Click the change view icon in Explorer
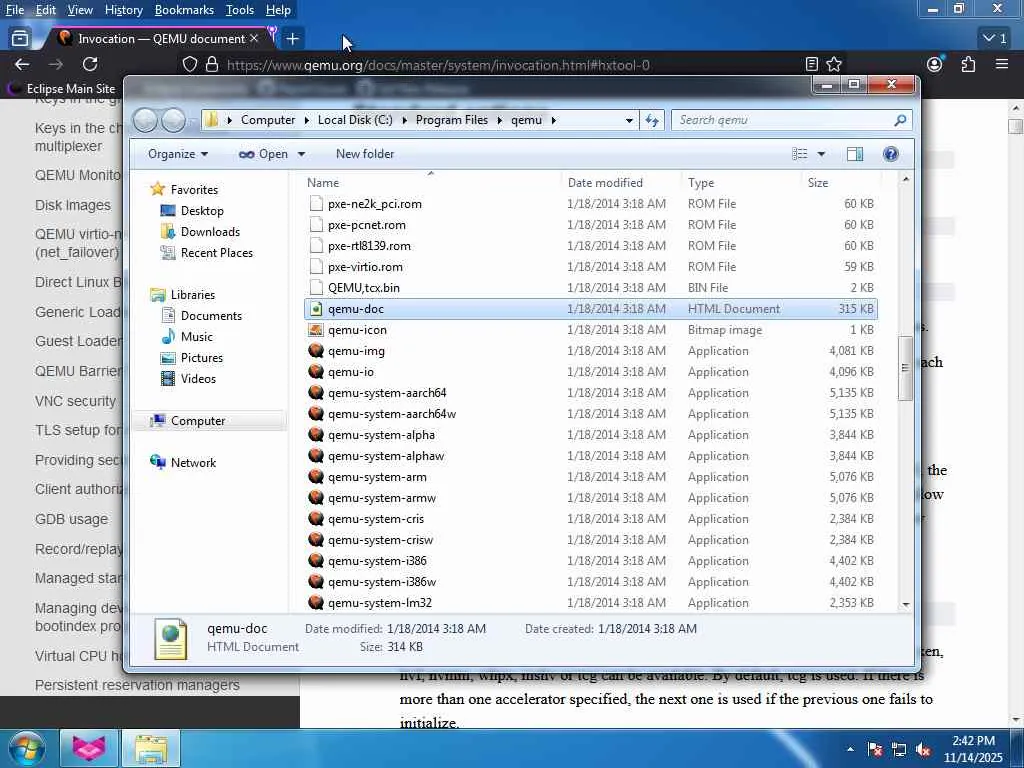 (799, 154)
